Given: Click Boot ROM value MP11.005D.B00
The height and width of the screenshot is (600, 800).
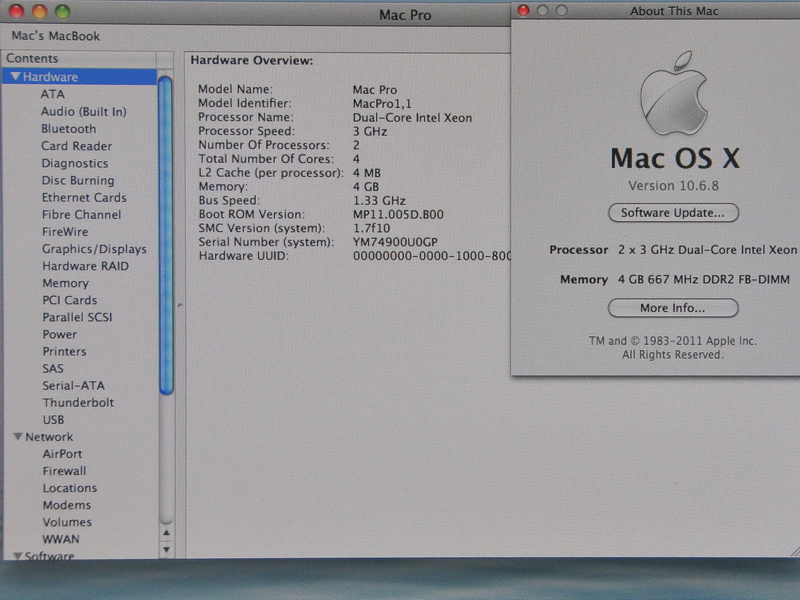Looking at the screenshot, I should tap(398, 214).
